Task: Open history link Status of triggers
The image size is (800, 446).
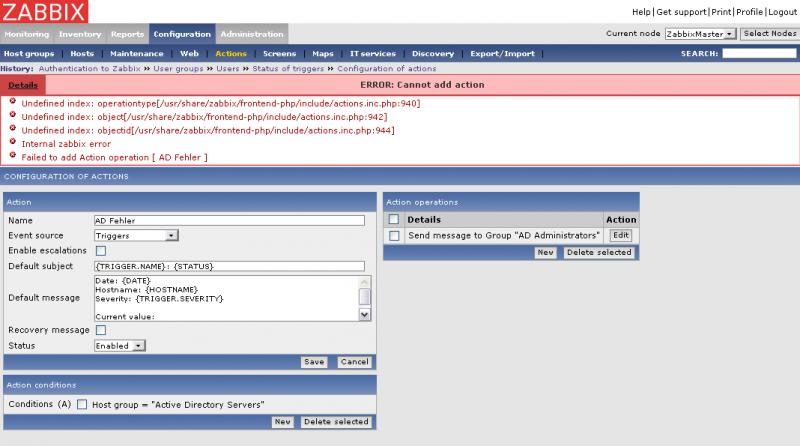Action: 288,68
